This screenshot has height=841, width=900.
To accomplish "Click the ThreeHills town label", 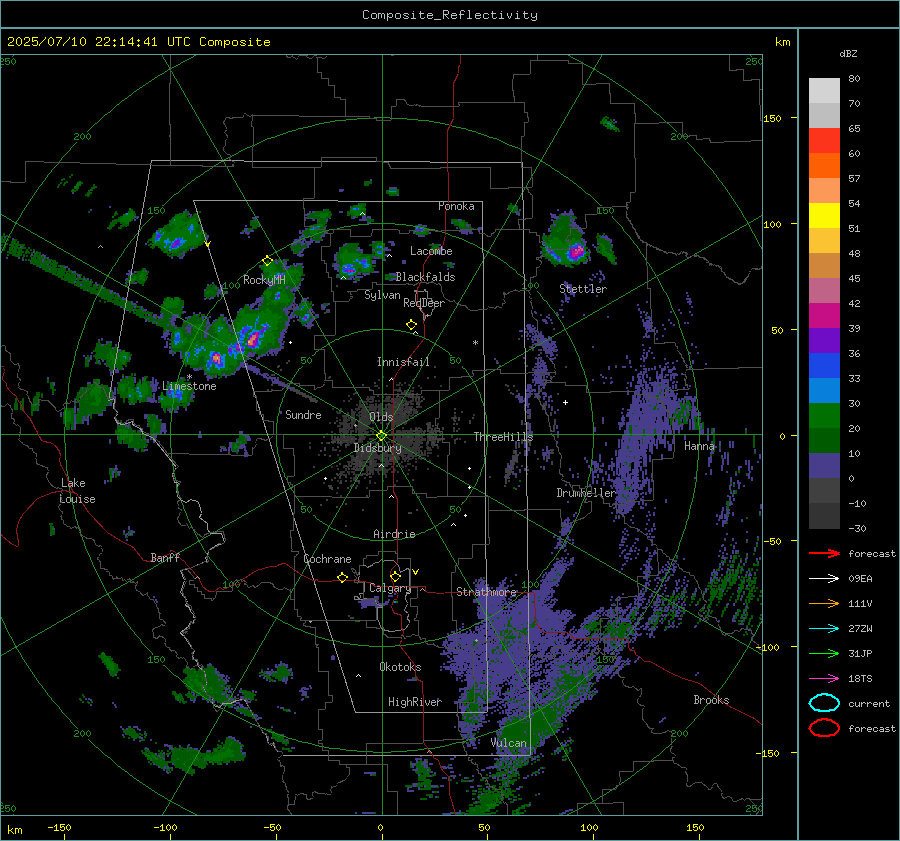I will pos(503,437).
